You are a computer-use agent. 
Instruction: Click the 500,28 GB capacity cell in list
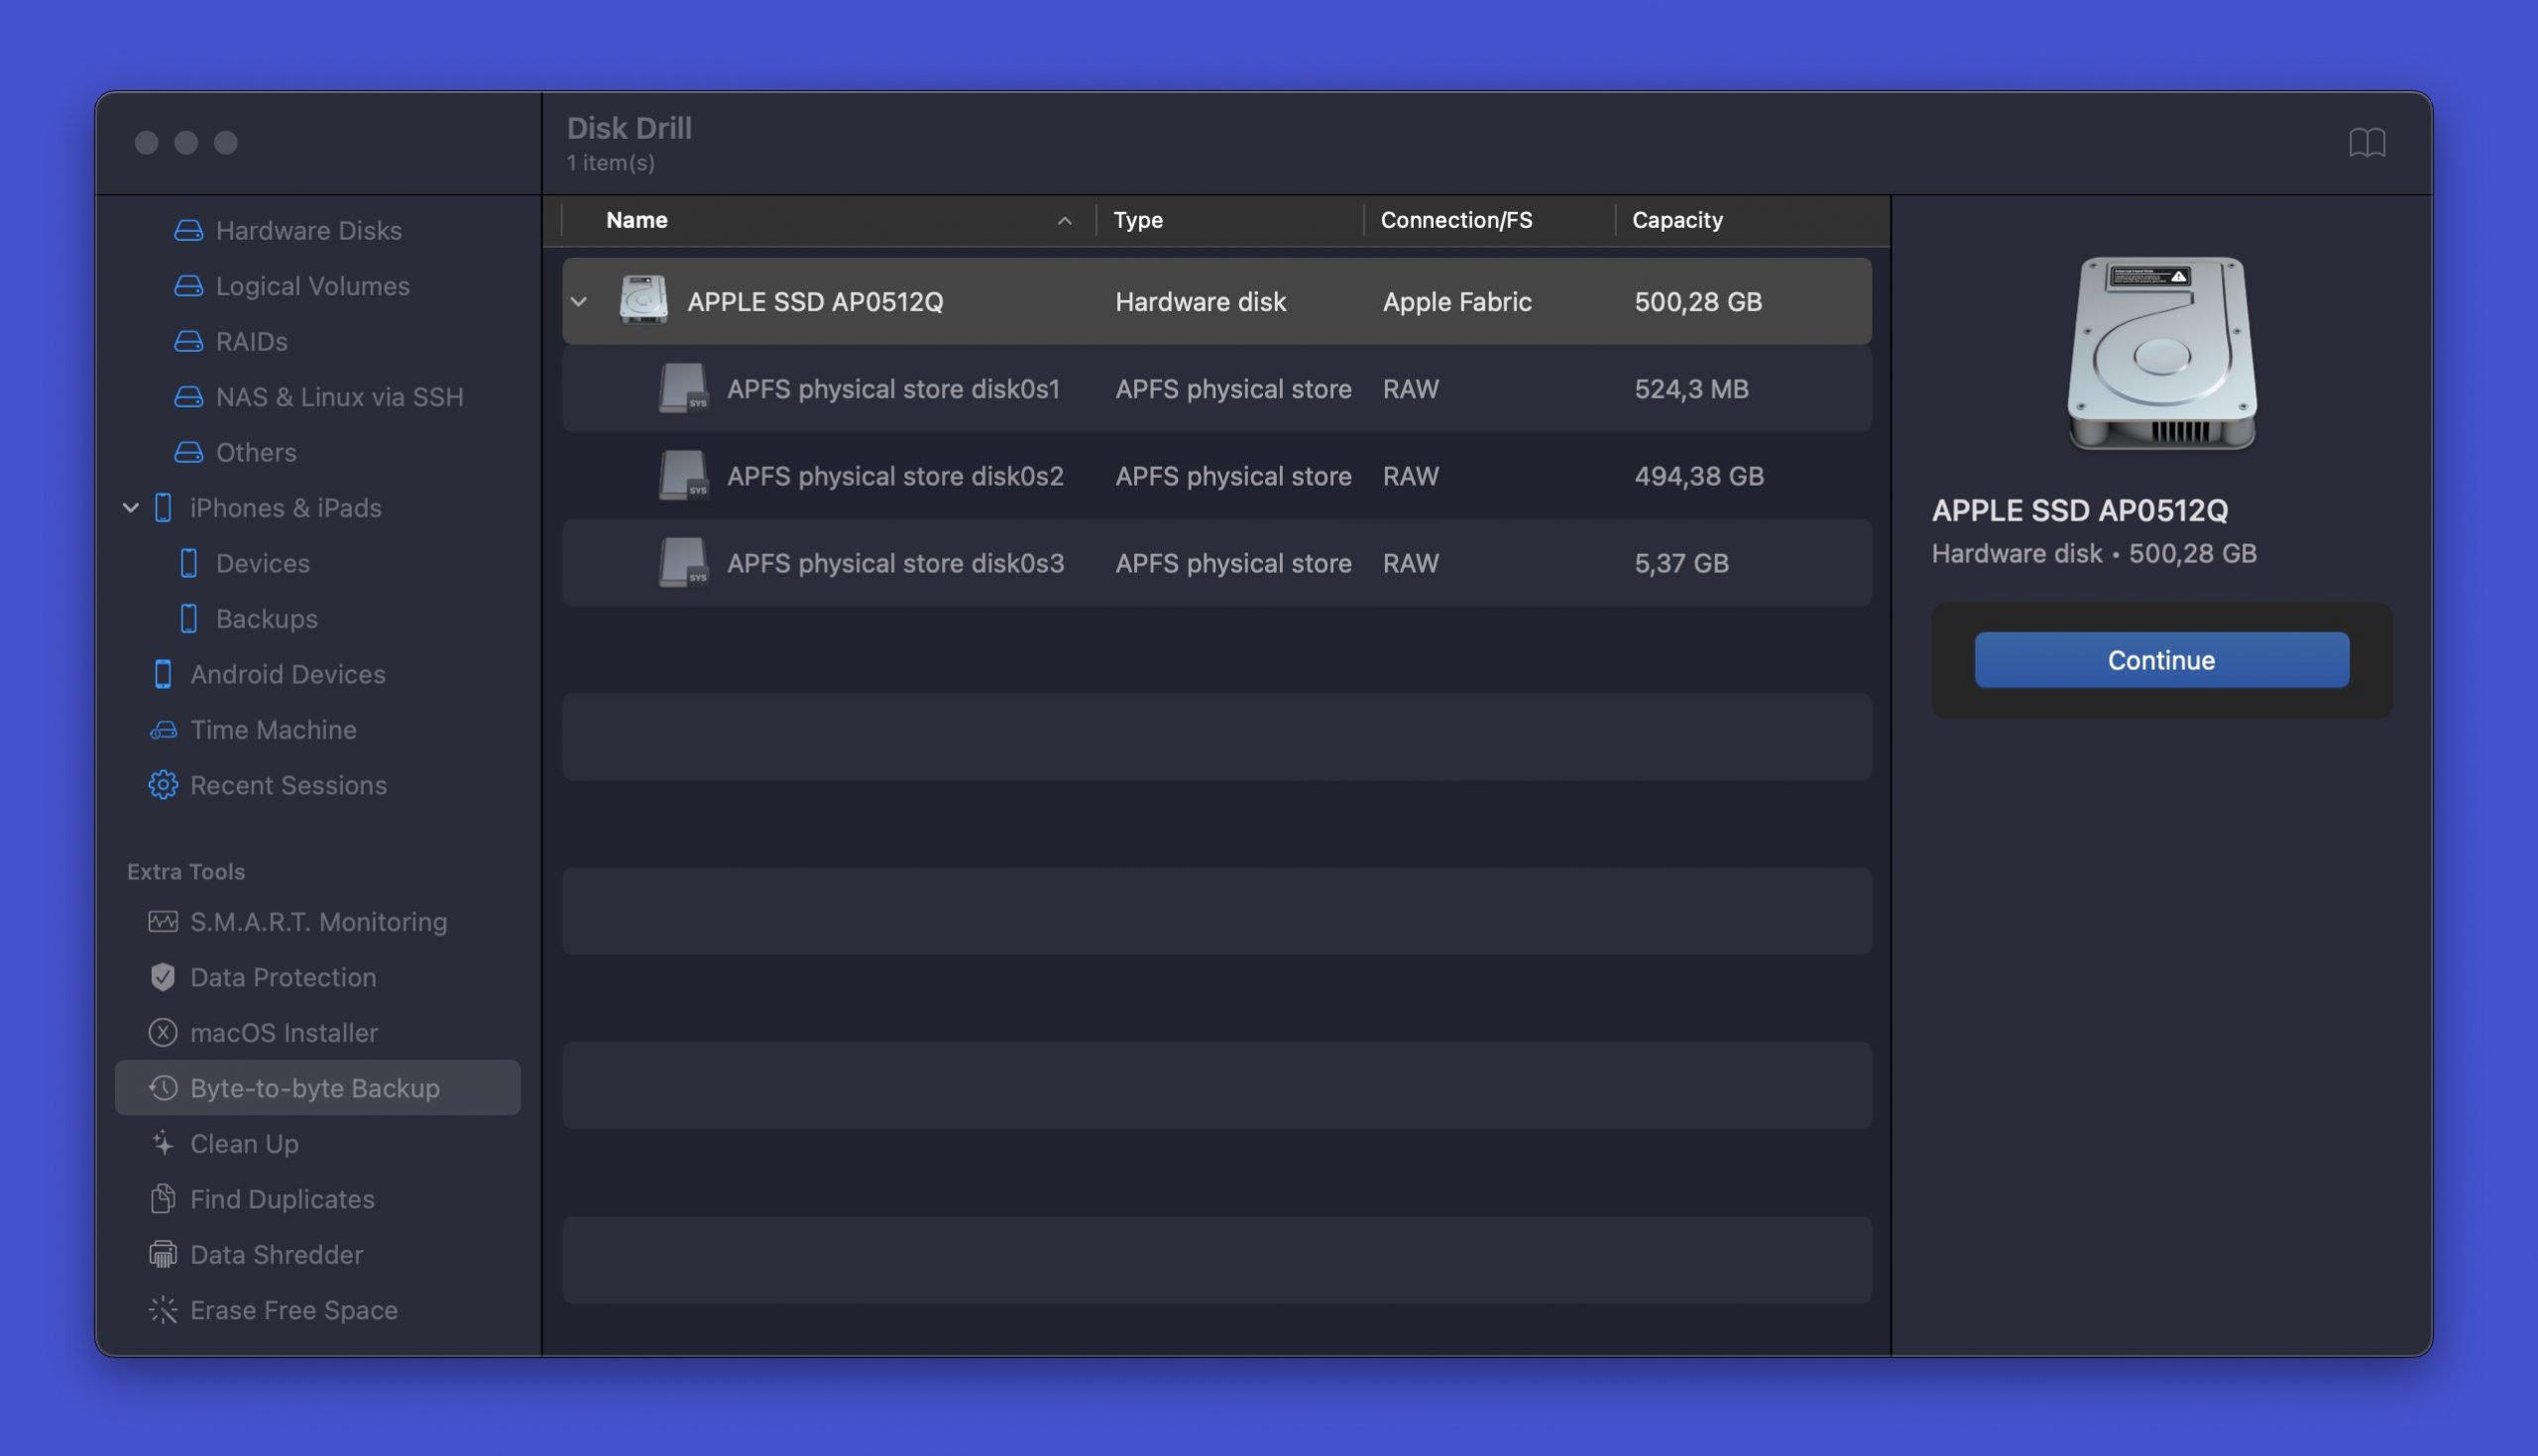coord(1698,302)
